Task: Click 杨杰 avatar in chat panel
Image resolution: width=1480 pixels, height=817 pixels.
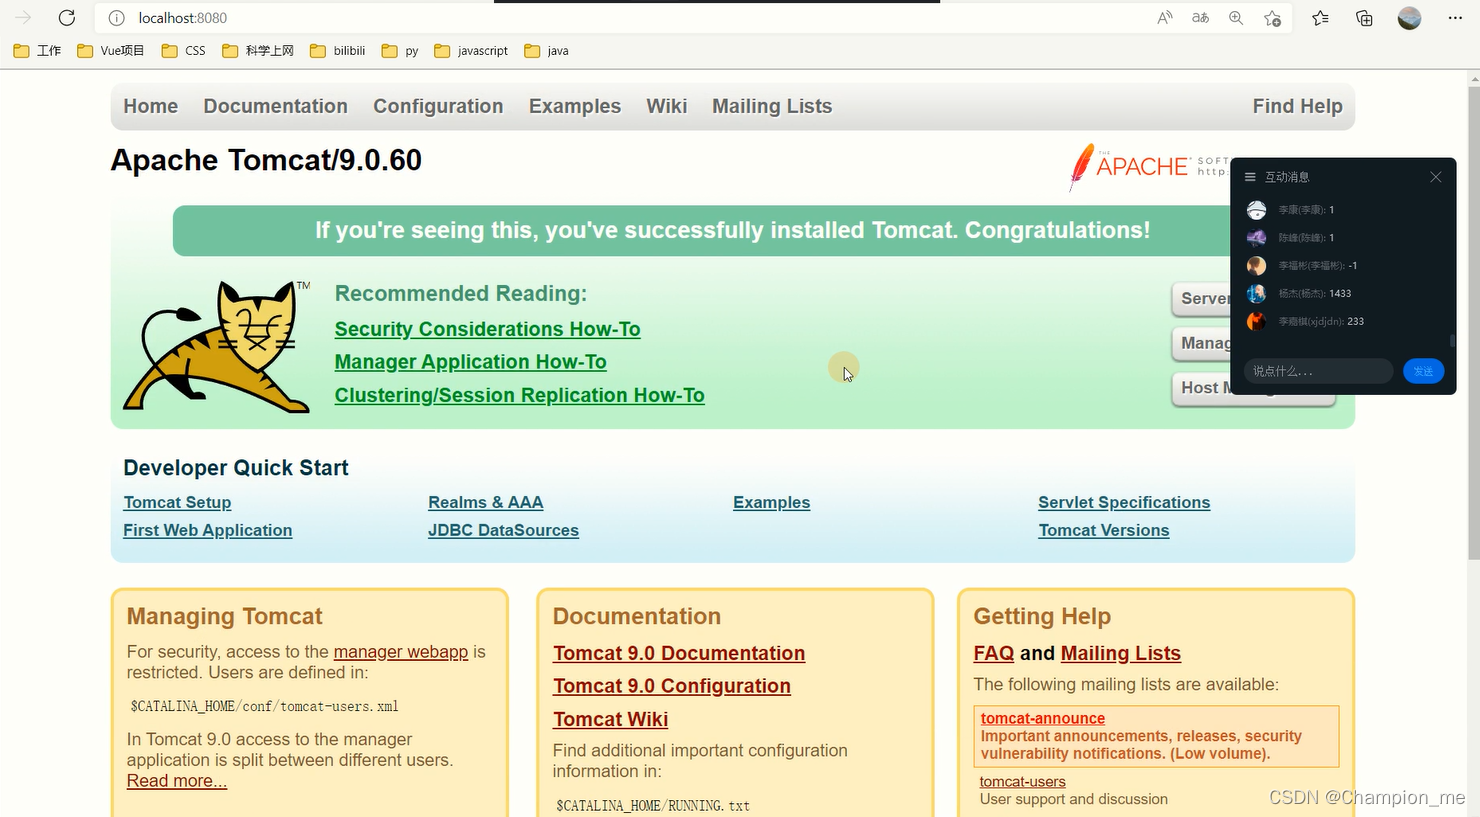Action: click(1257, 294)
